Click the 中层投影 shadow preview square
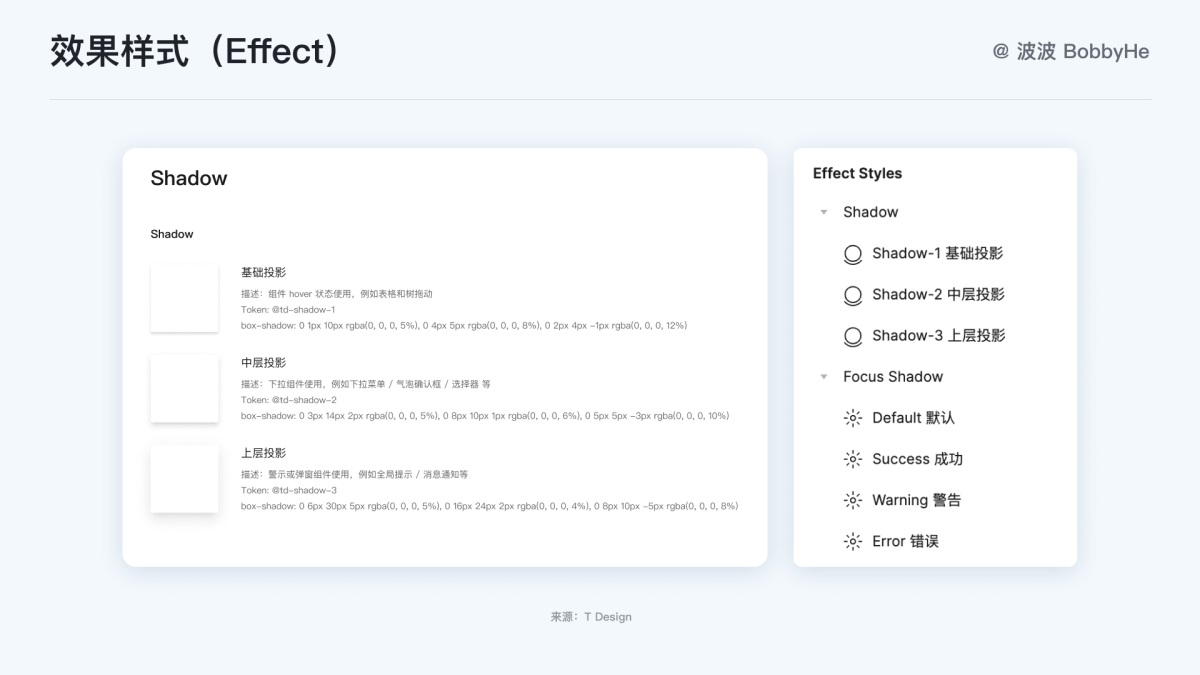This screenshot has width=1200, height=675. coord(185,388)
